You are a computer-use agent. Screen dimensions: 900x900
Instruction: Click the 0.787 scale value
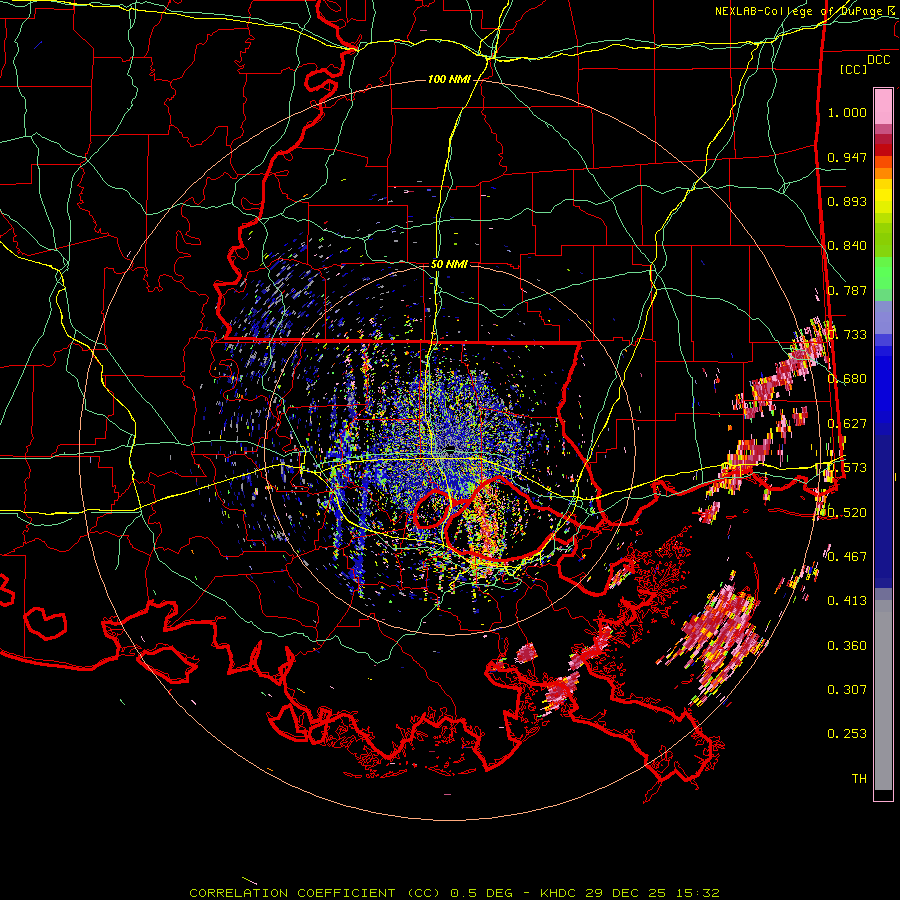pyautogui.click(x=847, y=290)
